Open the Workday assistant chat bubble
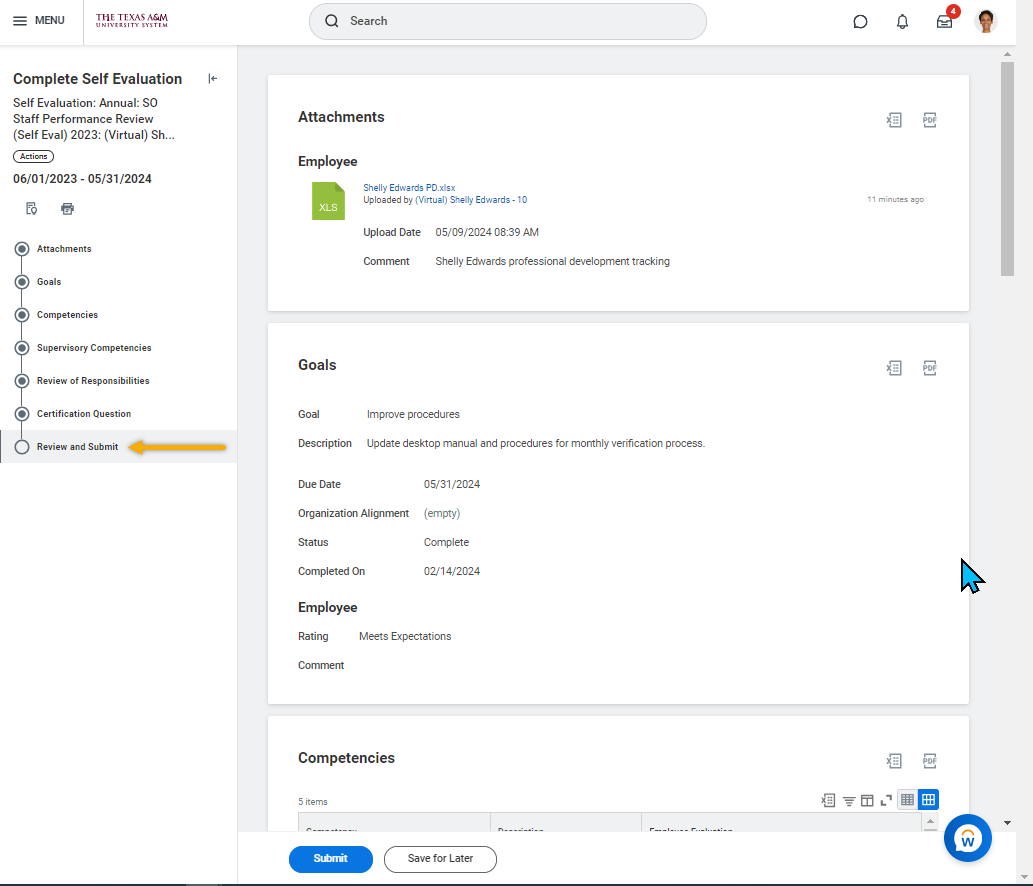The height and width of the screenshot is (886, 1033). [967, 838]
